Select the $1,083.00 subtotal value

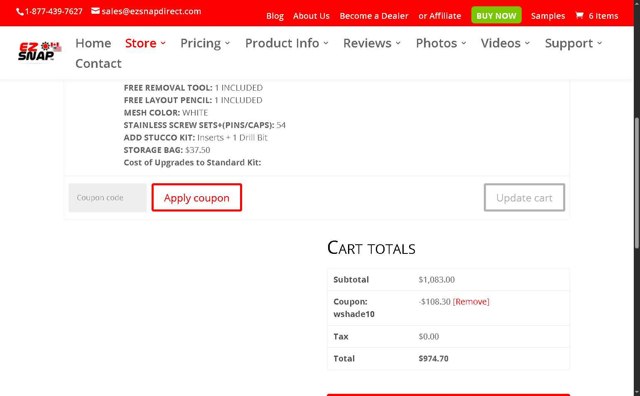(436, 280)
